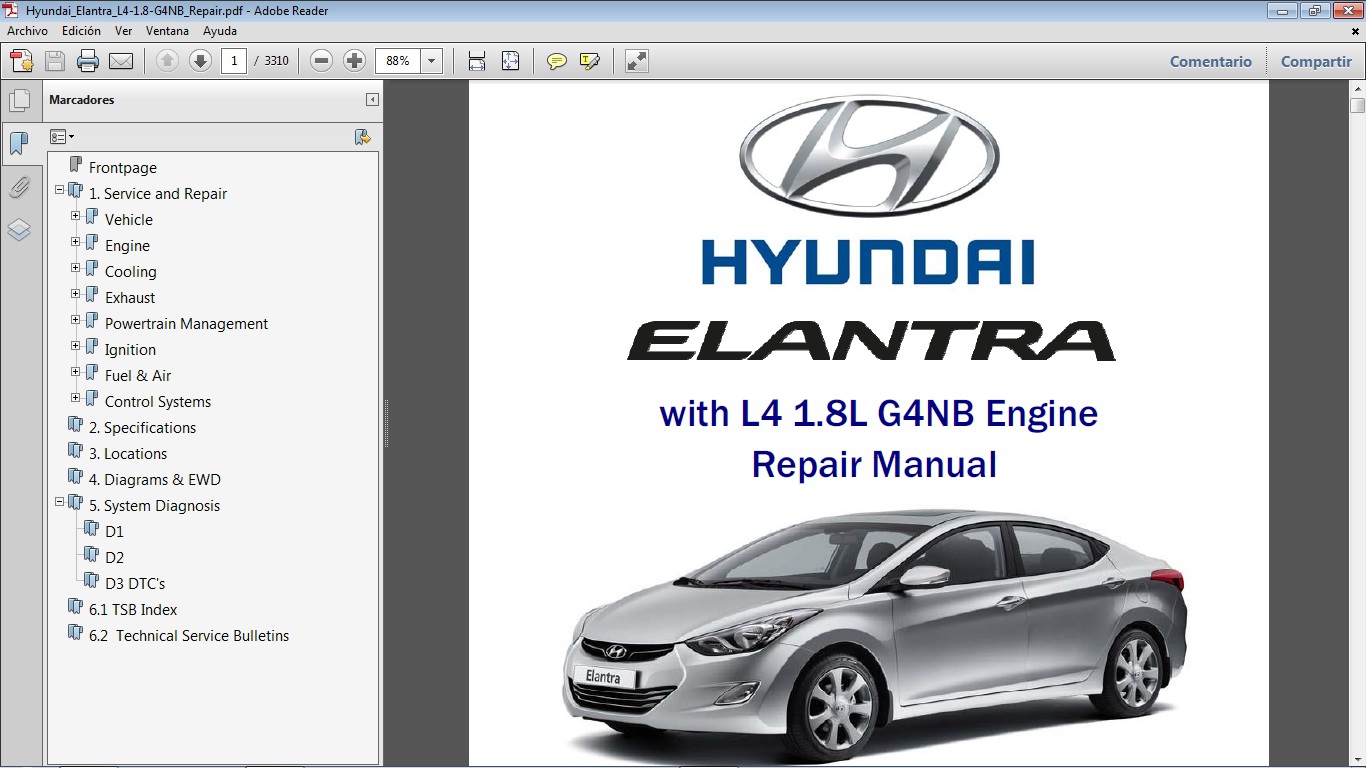
Task: Select the highlight text tool
Action: coord(590,61)
